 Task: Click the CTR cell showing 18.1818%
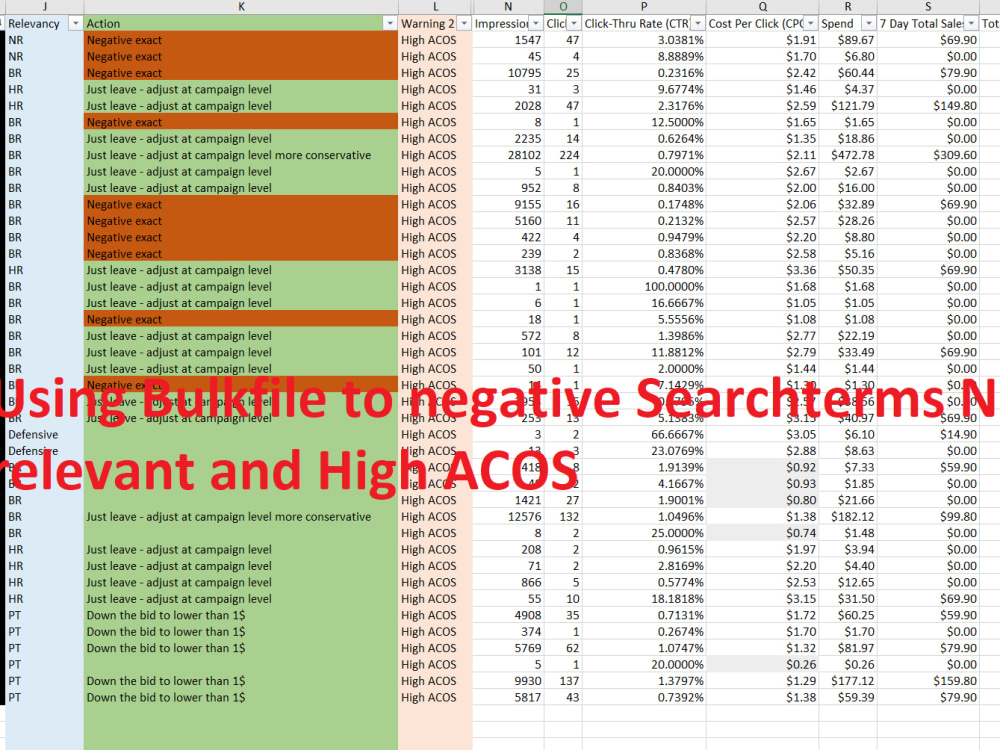[644, 599]
